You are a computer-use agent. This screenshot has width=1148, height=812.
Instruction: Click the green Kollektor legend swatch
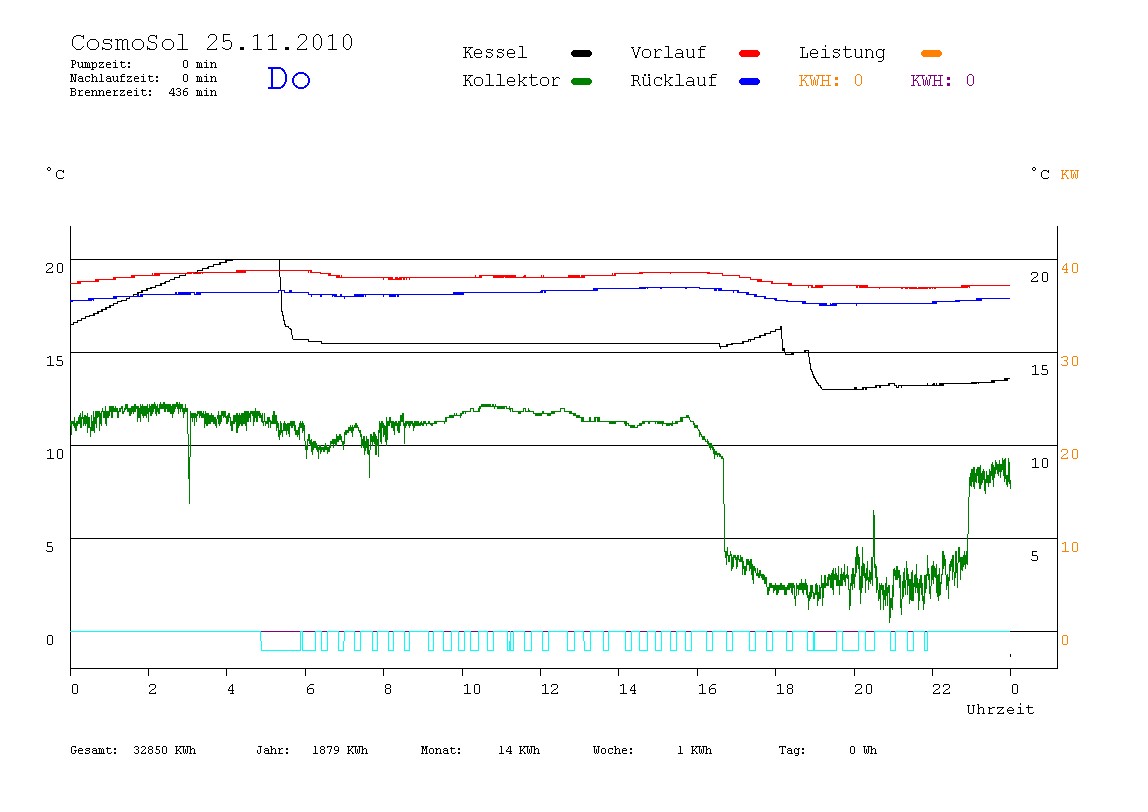pyautogui.click(x=581, y=81)
